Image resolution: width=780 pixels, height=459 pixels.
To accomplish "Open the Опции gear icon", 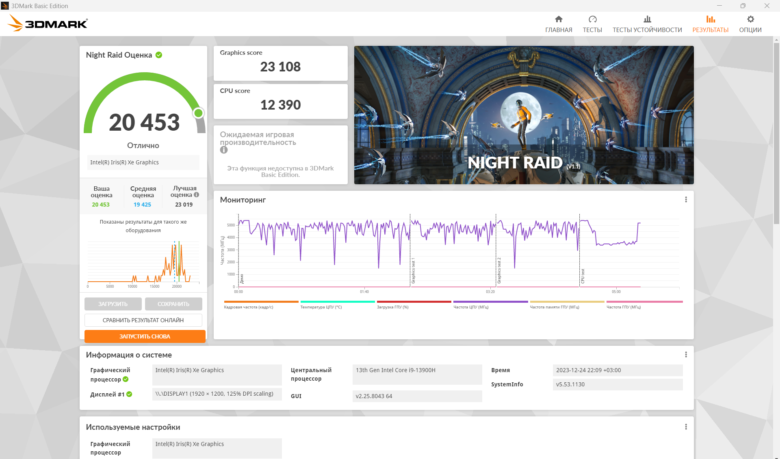I will (x=750, y=19).
